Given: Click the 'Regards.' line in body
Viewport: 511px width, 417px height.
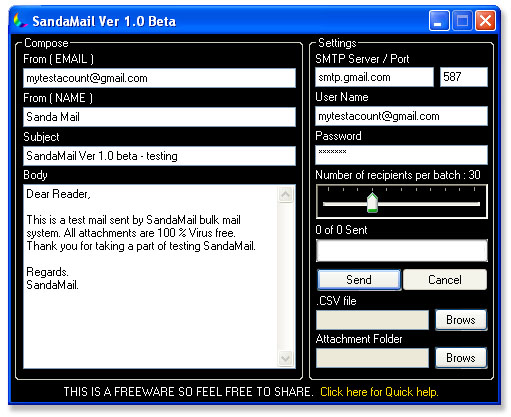Looking at the screenshot, I should [x=47, y=272].
